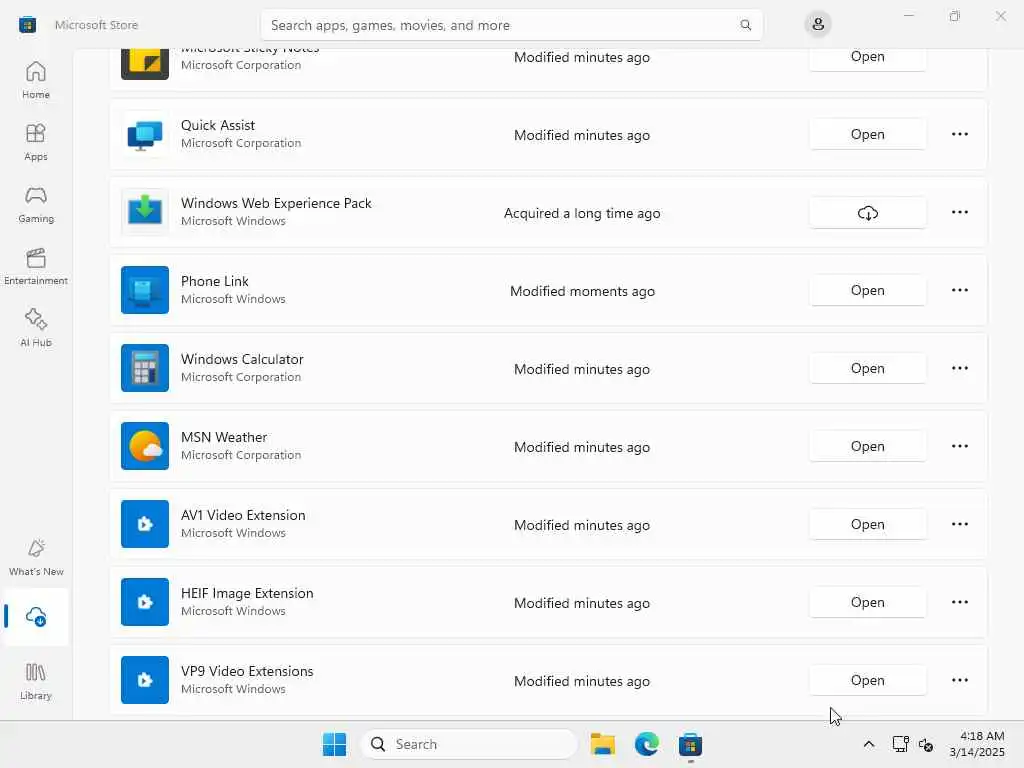Click the Phone Link app name

tap(215, 281)
